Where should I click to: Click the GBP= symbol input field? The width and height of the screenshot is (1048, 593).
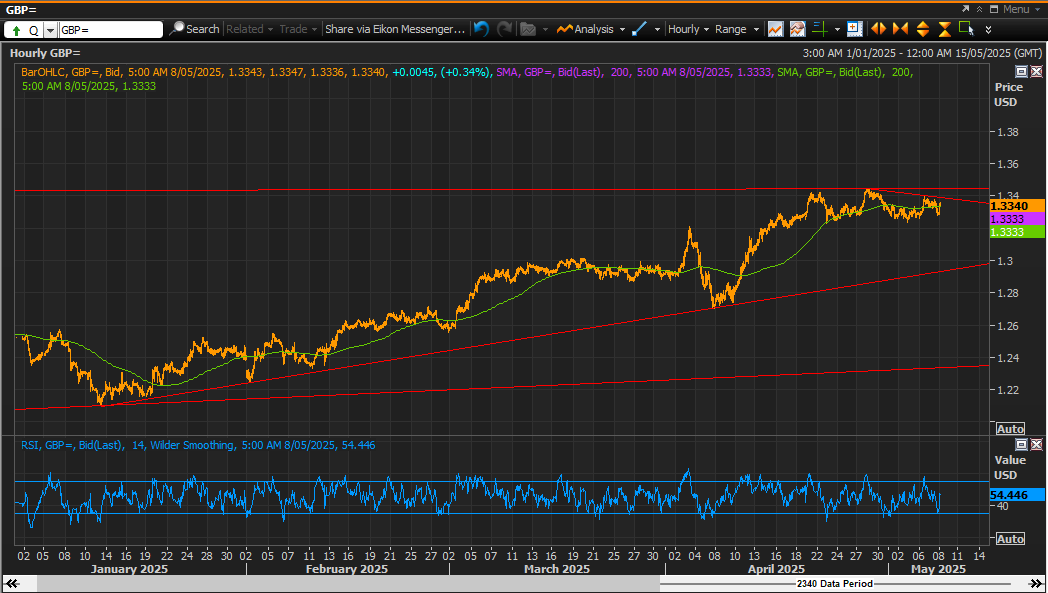110,29
